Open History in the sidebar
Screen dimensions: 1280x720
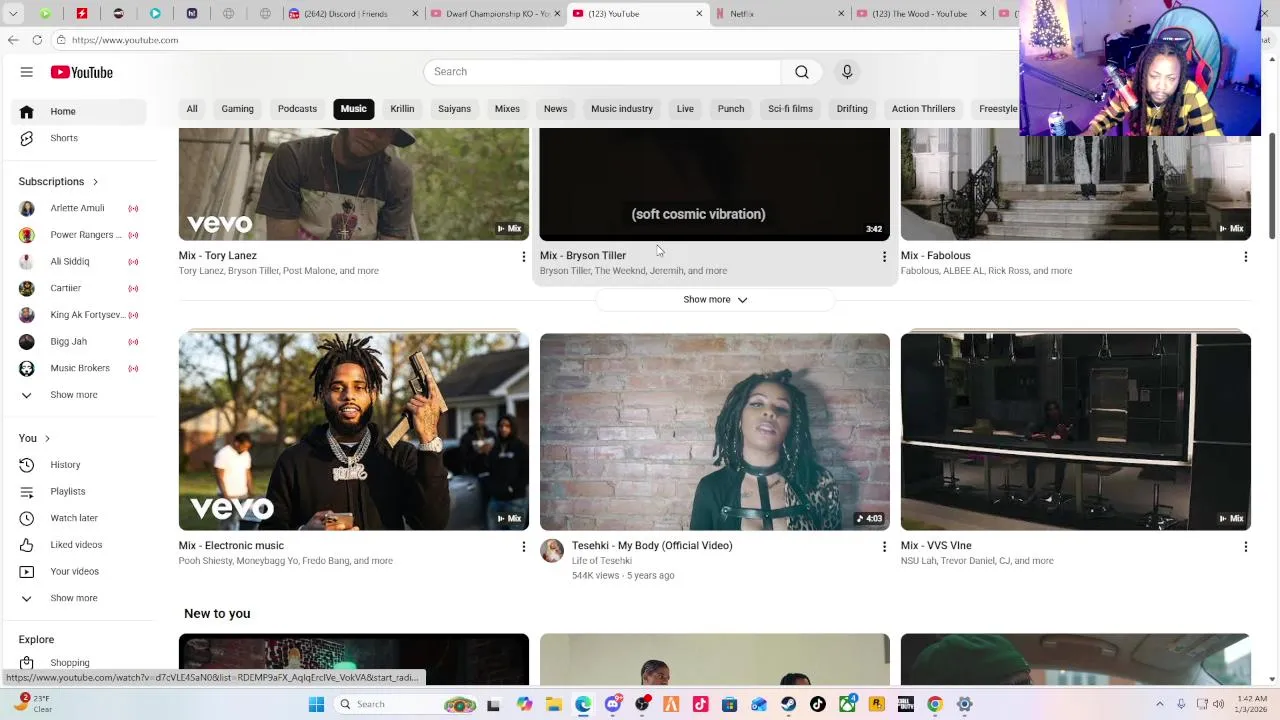(80, 465)
